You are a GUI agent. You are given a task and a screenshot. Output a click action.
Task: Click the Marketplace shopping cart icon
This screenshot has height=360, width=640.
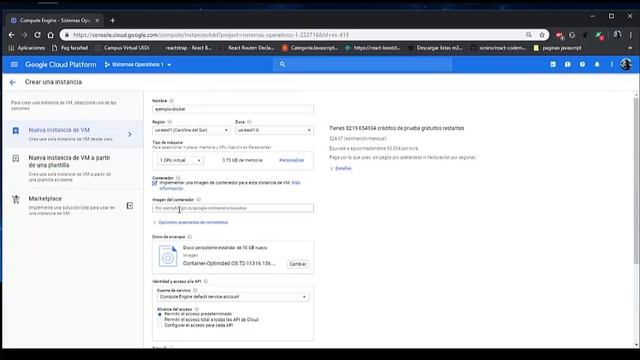(x=16, y=199)
